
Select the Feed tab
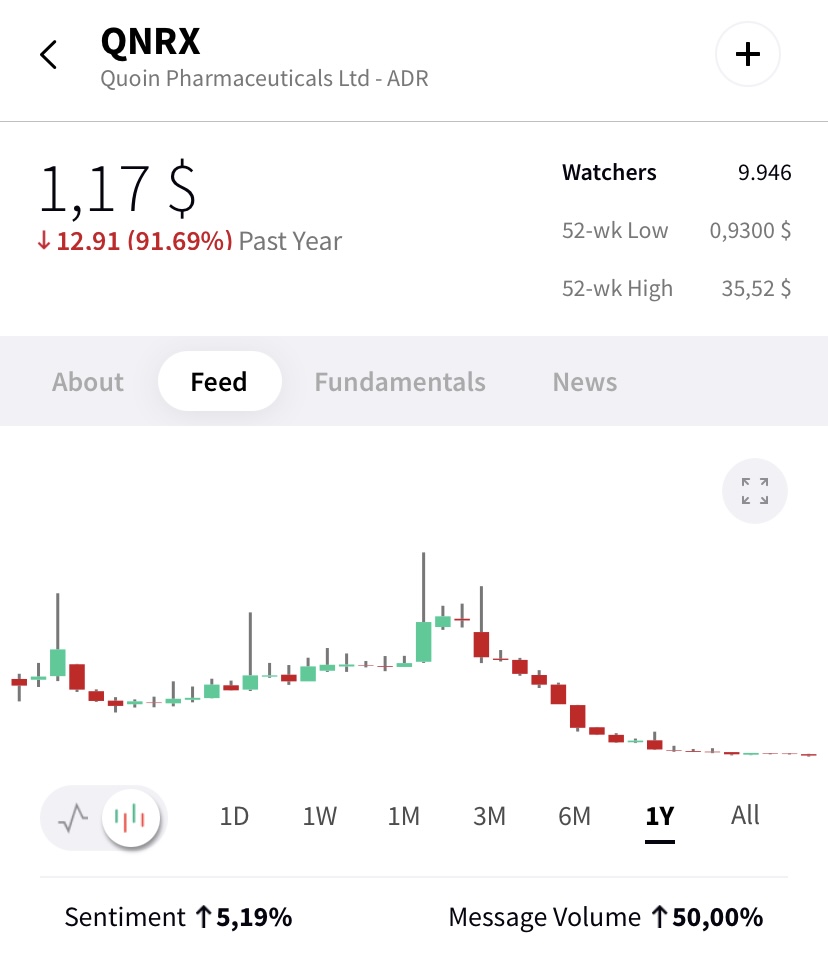click(x=219, y=381)
